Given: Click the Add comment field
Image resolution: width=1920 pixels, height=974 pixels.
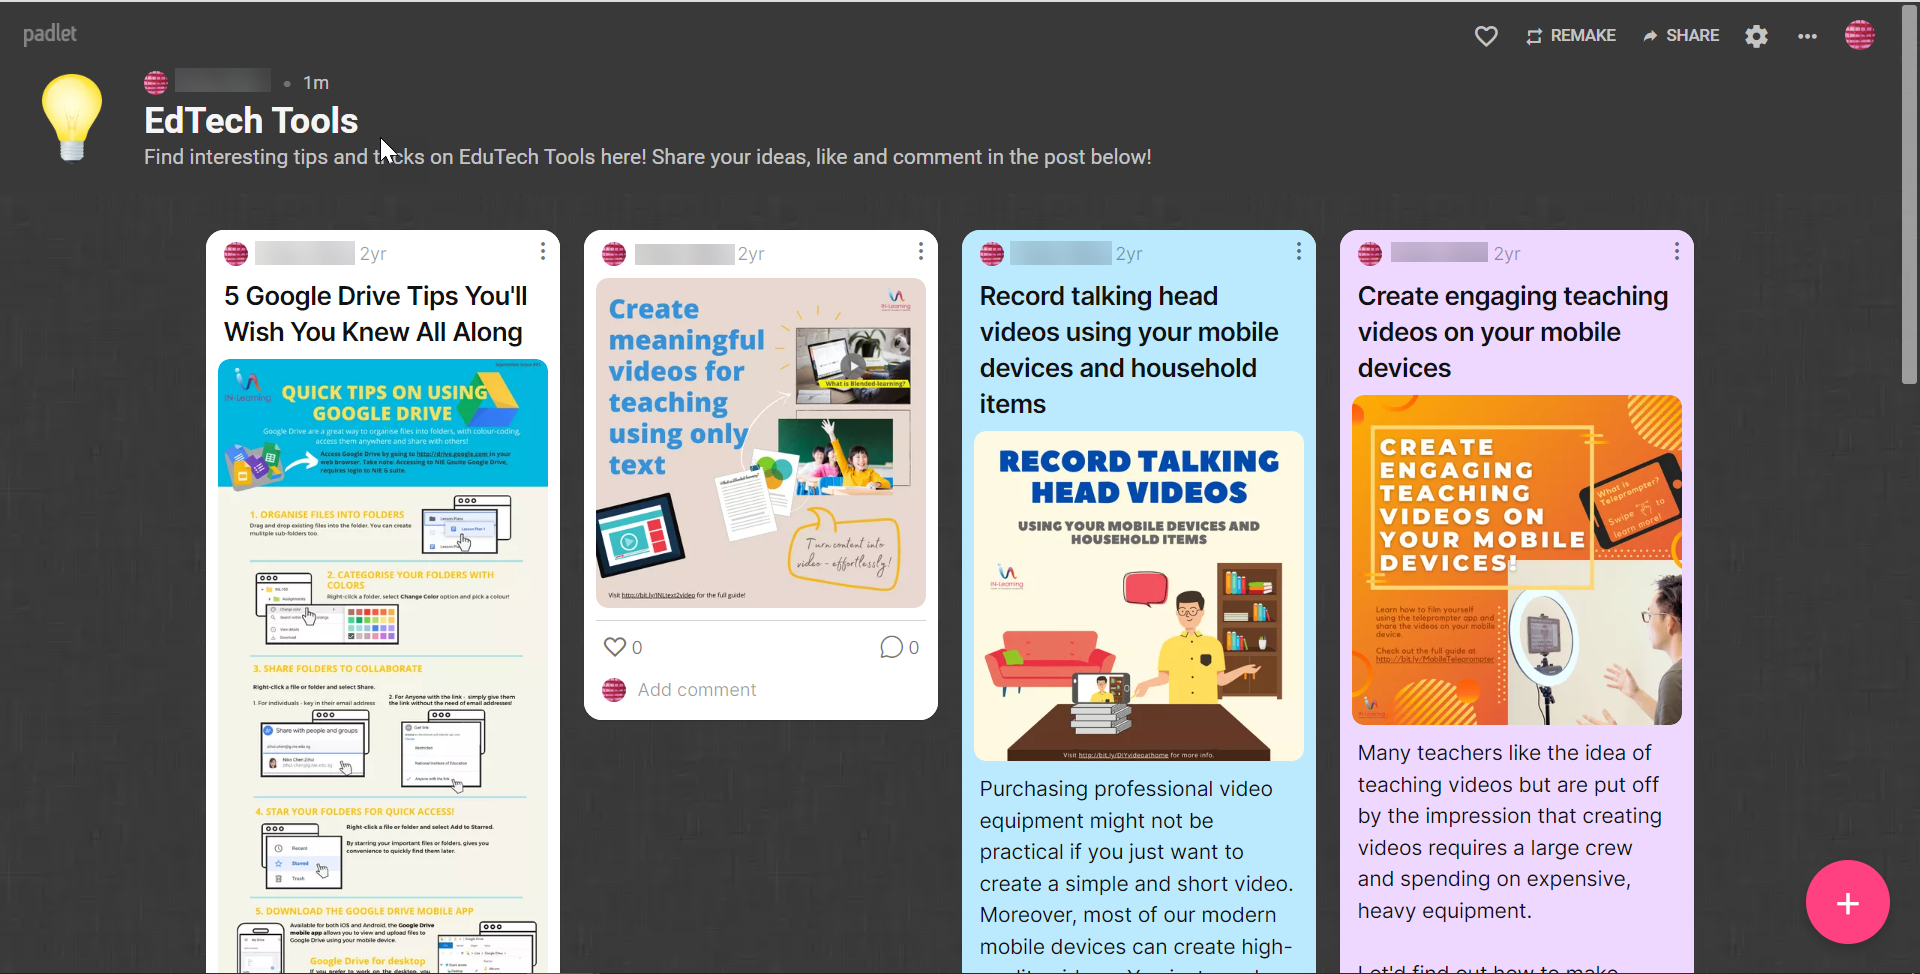Looking at the screenshot, I should [697, 690].
